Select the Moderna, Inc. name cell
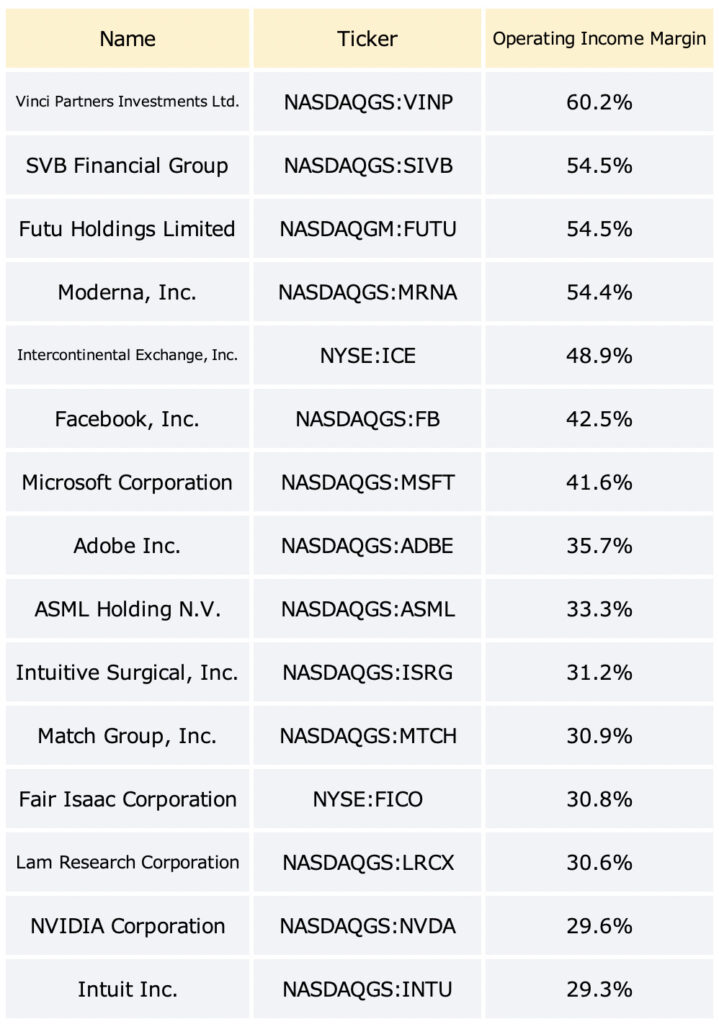 coord(127,292)
